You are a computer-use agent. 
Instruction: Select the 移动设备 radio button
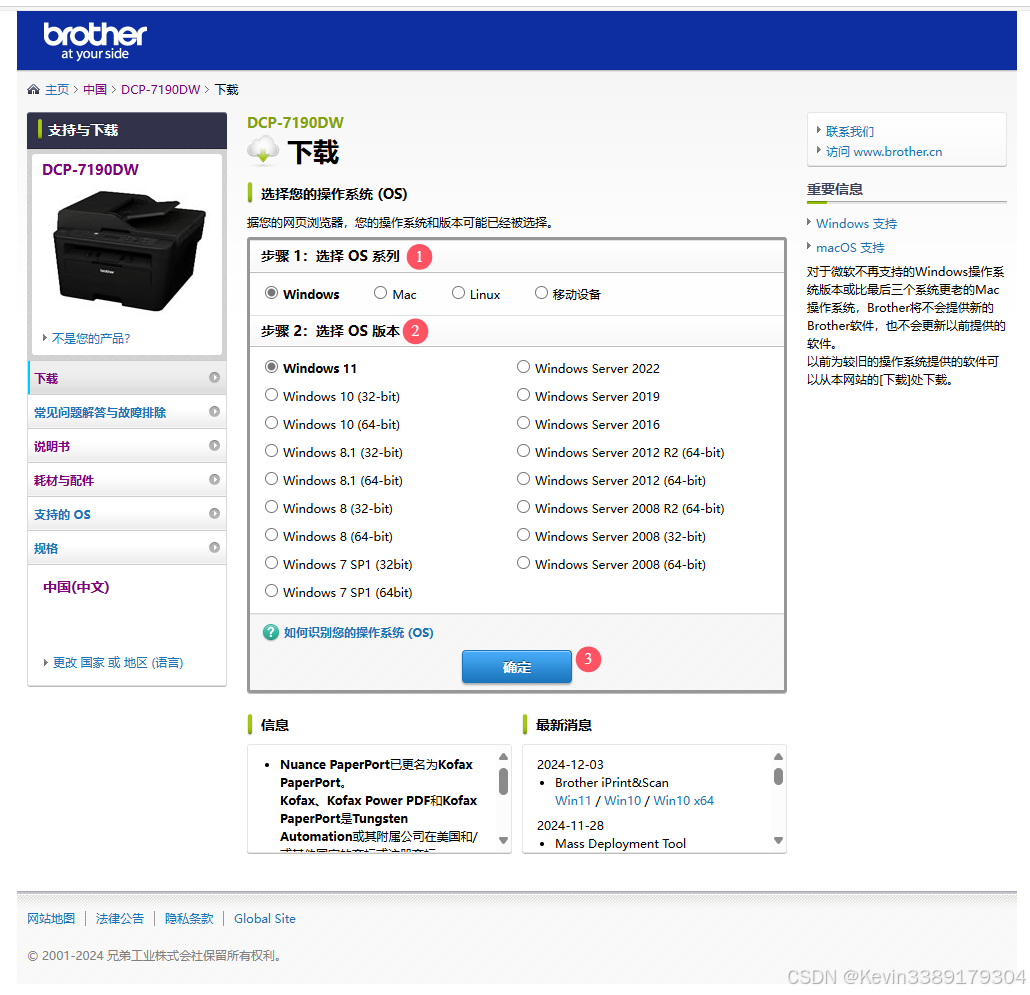(541, 293)
